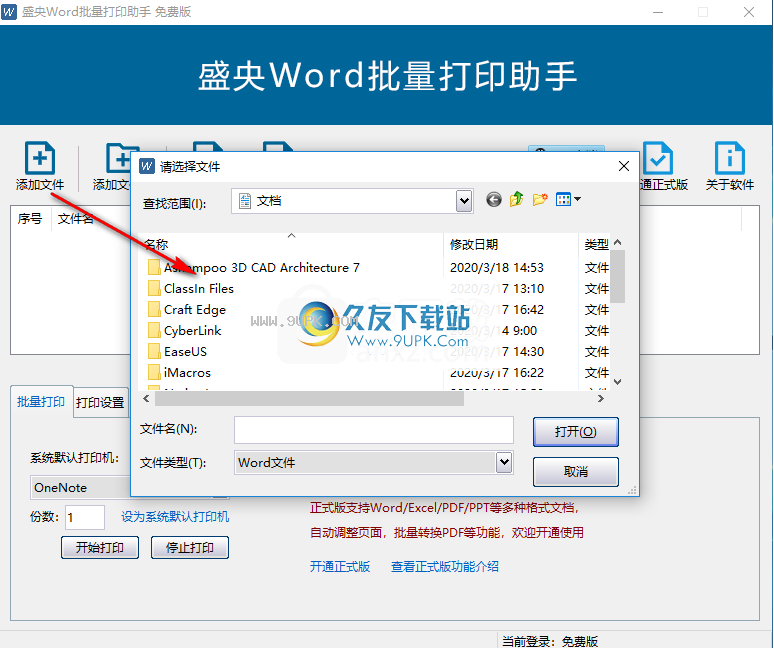
Task: Click view full version features link
Action: (x=445, y=567)
